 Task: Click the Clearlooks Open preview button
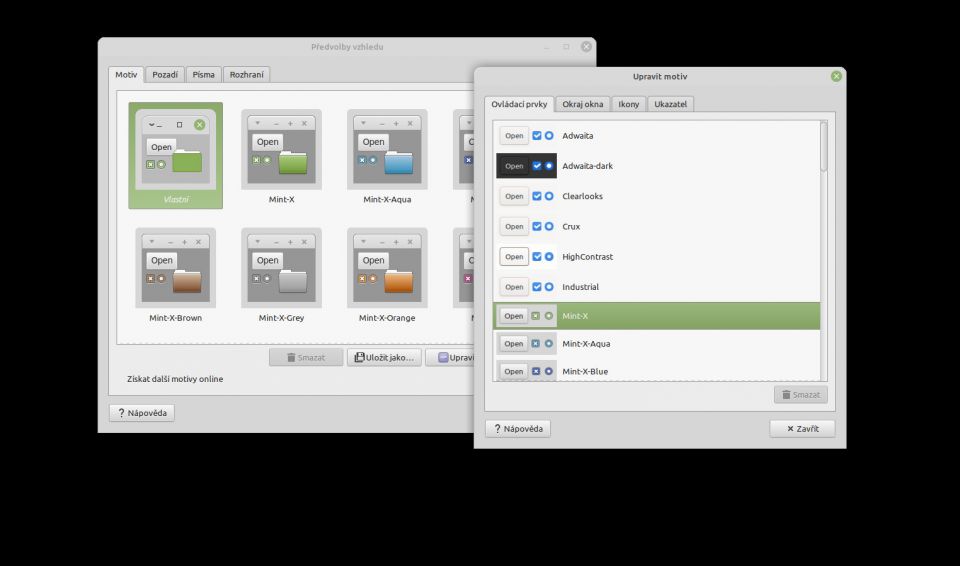514,196
